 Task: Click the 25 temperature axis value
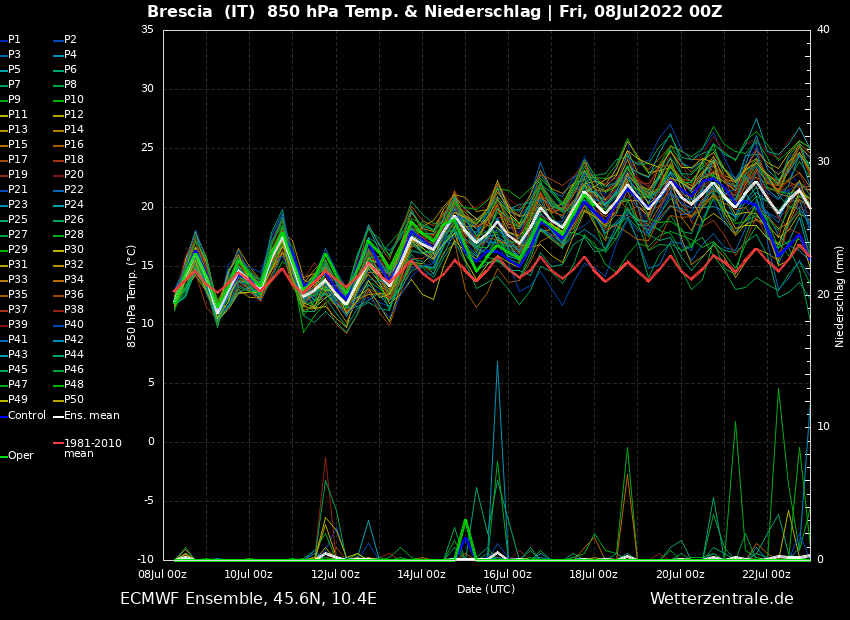[x=147, y=148]
